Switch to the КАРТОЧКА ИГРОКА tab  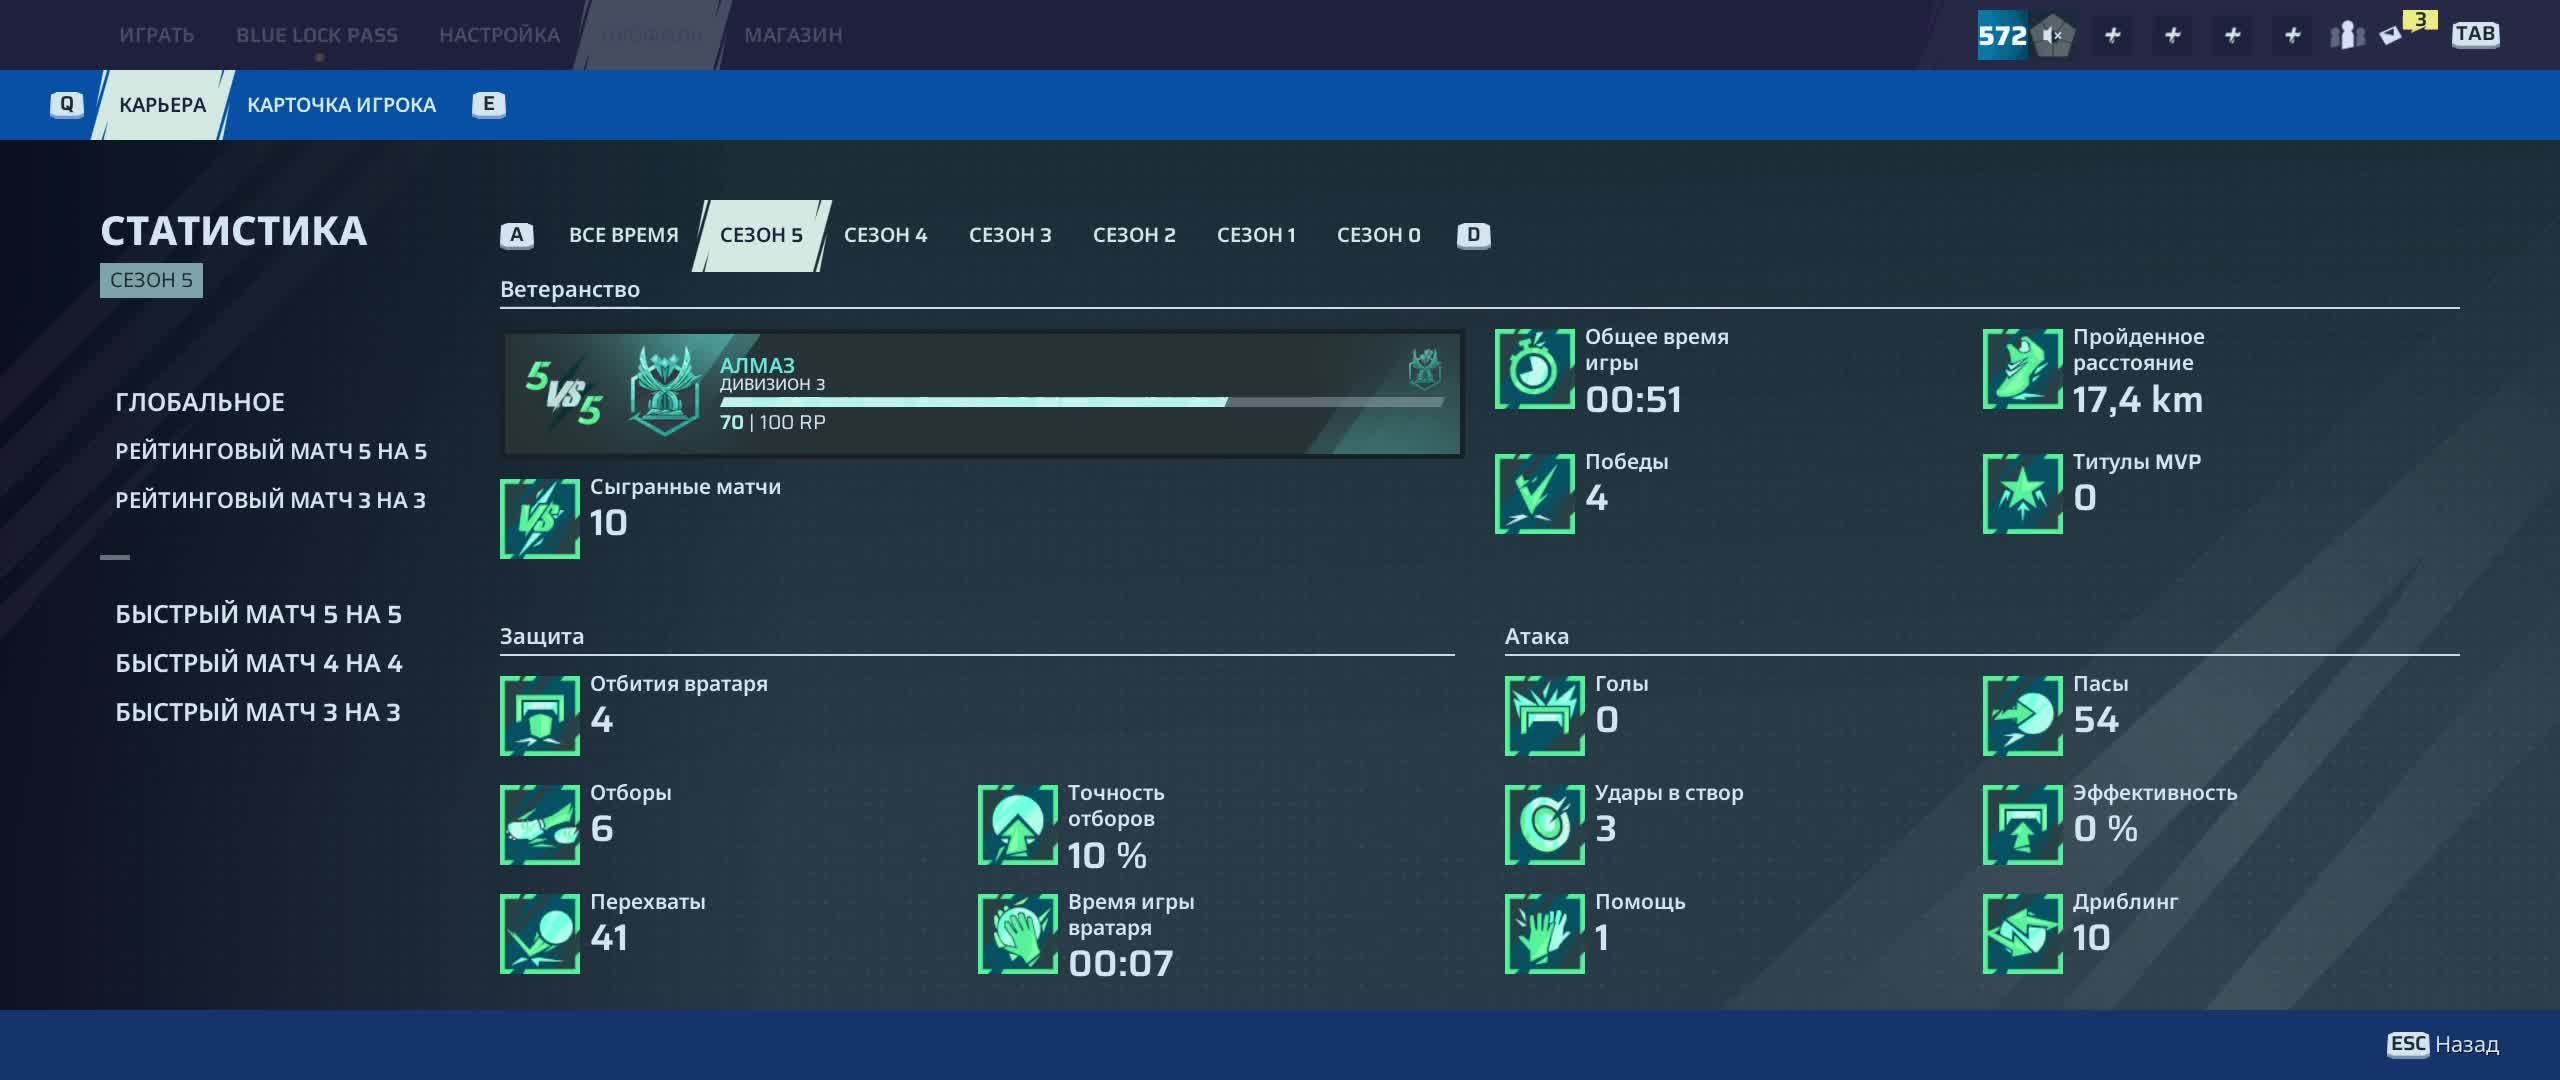(342, 105)
